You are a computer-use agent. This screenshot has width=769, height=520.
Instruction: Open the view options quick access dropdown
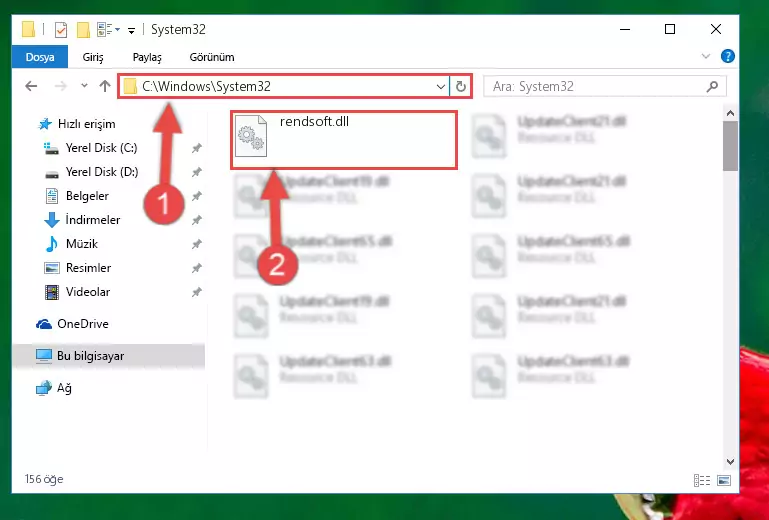108,30
